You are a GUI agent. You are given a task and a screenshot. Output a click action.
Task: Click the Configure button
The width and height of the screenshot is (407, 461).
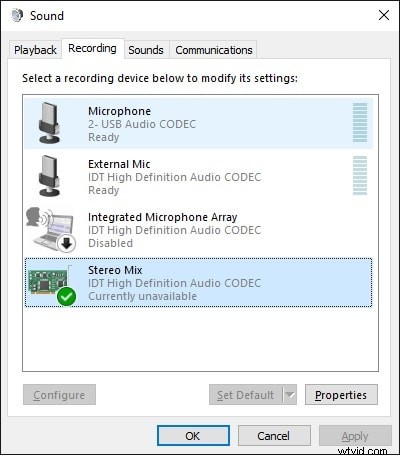click(59, 395)
